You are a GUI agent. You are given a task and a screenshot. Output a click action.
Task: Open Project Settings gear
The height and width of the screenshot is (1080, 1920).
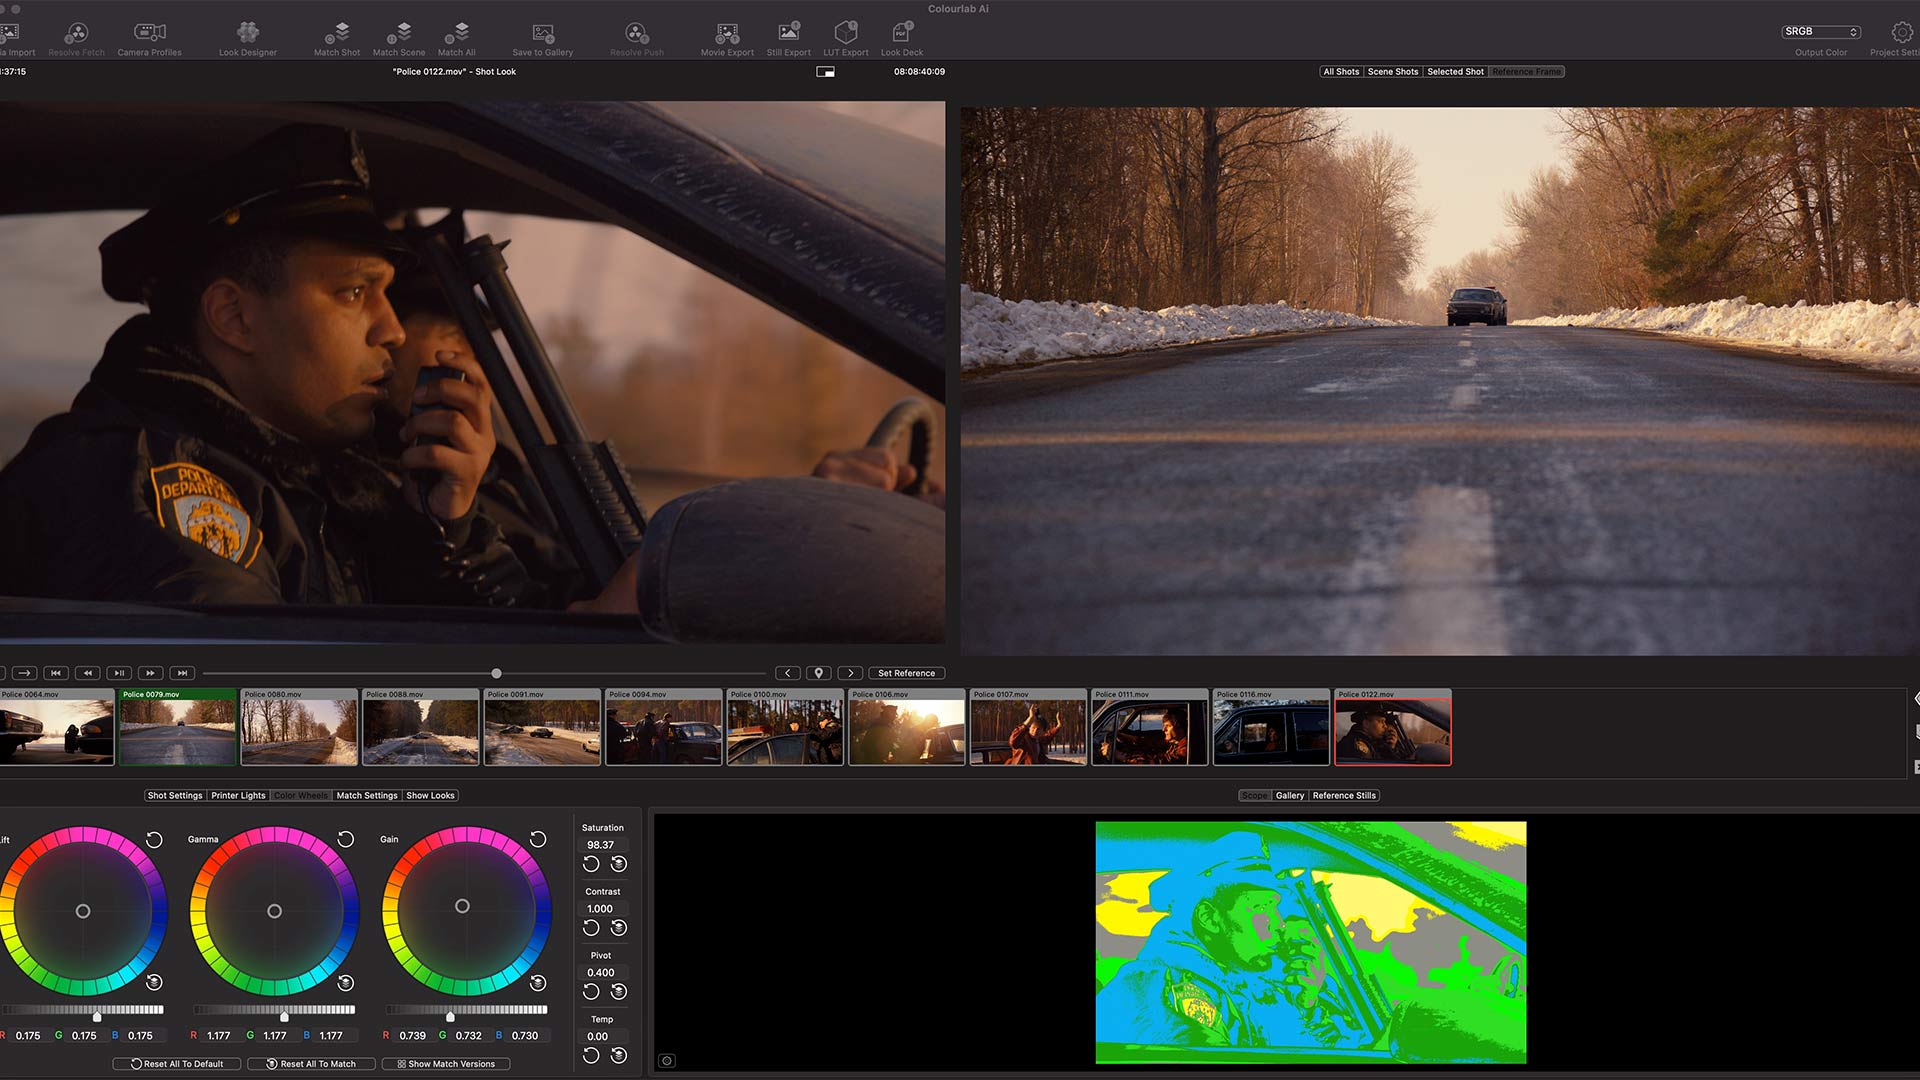pyautogui.click(x=1901, y=33)
